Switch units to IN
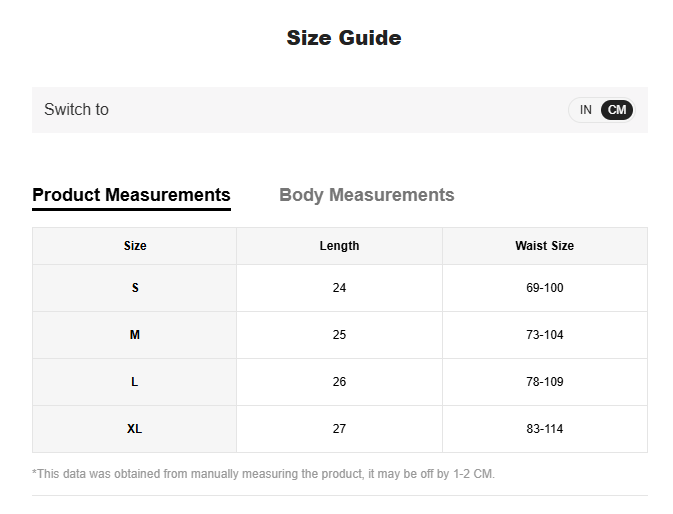This screenshot has width=673, height=514. click(x=586, y=110)
